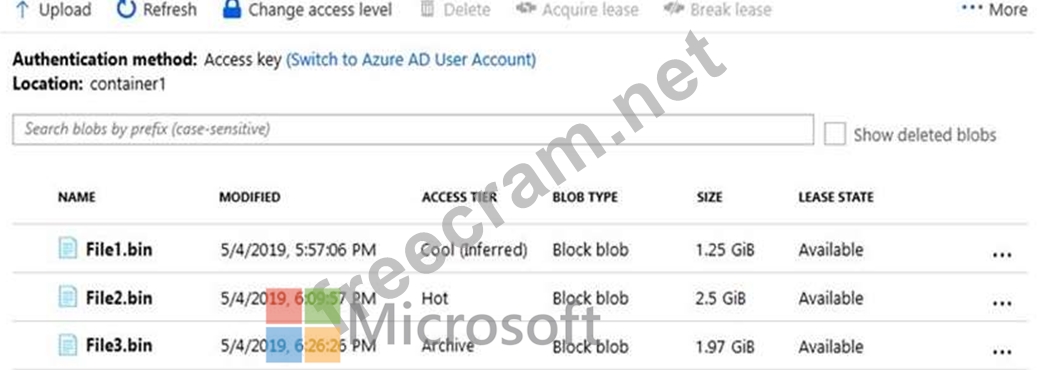Click the File2.bin document icon
Screen dimensions: 1039x370
pos(68,297)
